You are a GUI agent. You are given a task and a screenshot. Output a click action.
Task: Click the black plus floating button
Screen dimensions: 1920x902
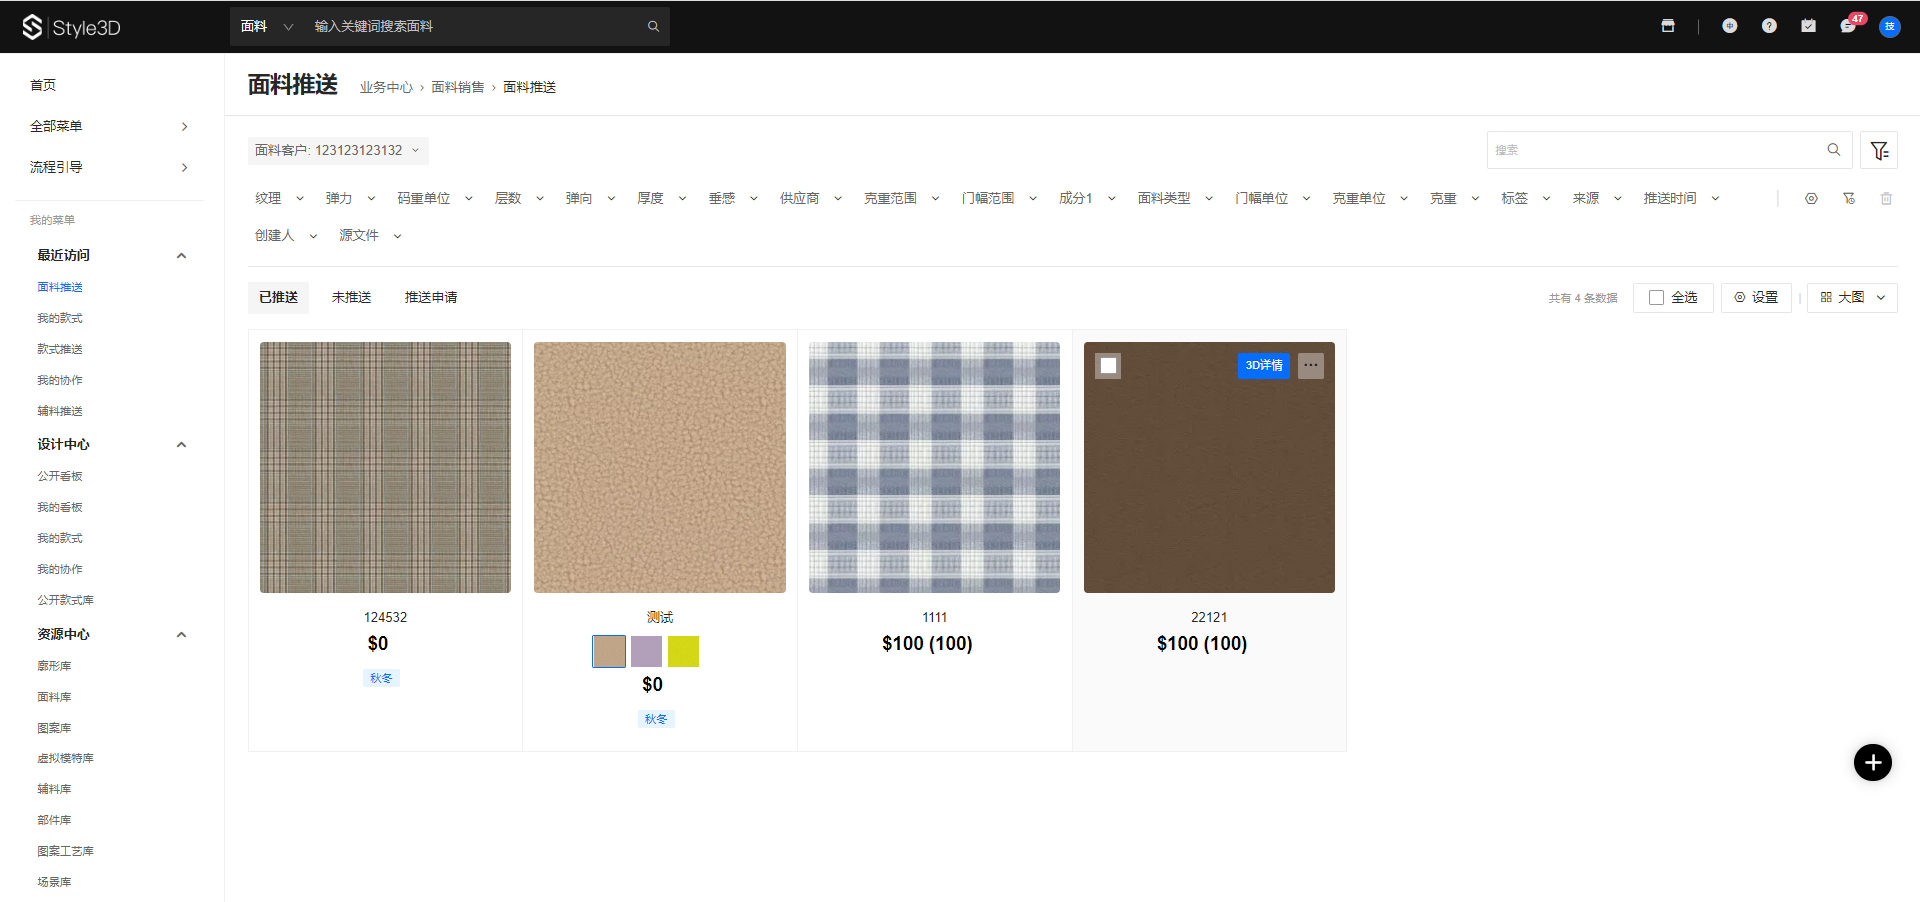(1873, 763)
